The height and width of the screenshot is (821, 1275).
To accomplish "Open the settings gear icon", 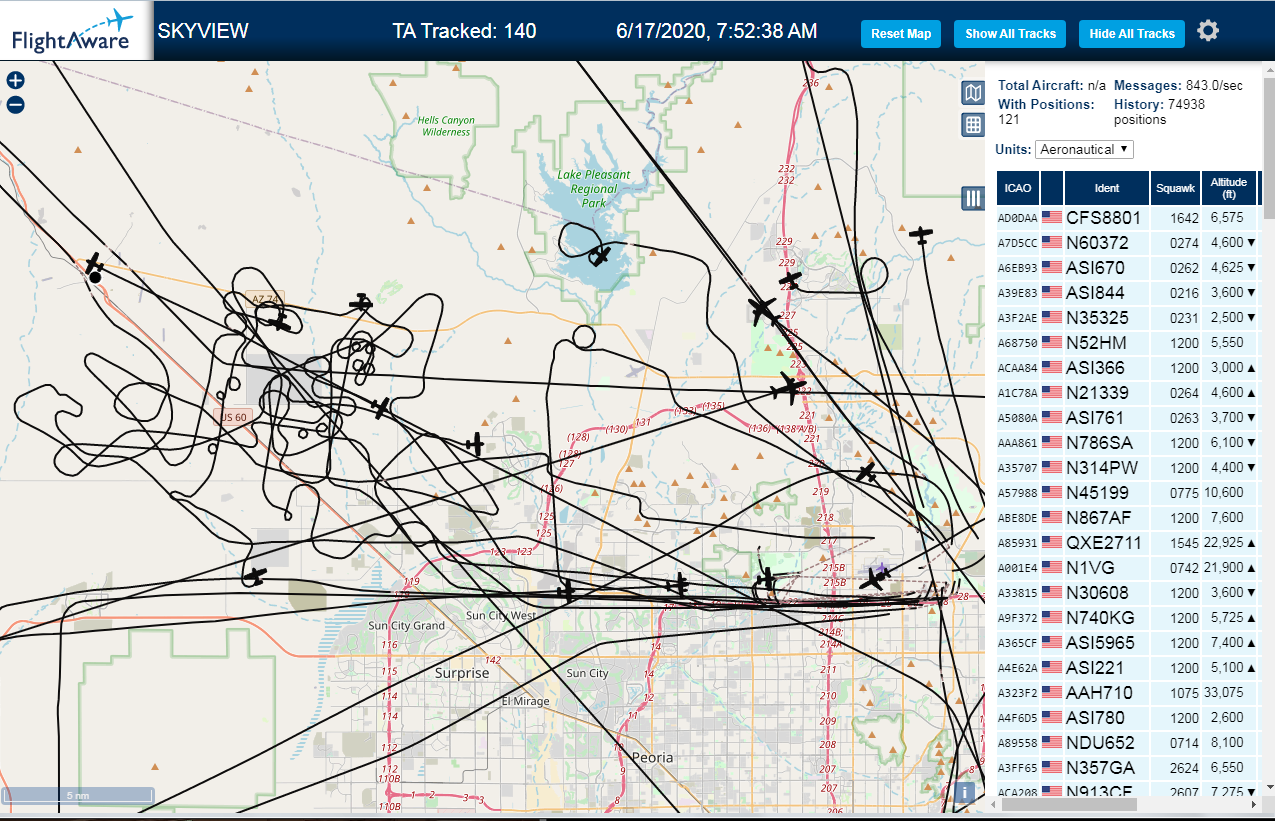I will [1208, 32].
